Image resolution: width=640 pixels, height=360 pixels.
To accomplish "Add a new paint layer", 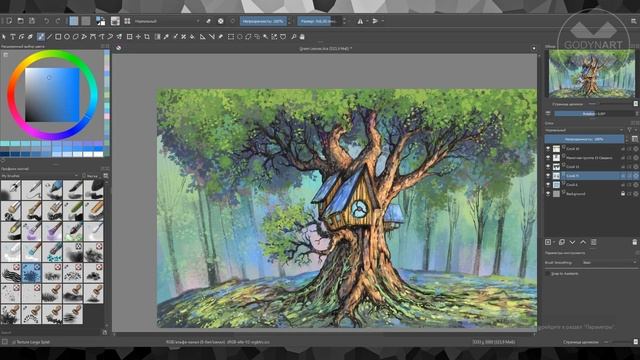I will click(548, 242).
